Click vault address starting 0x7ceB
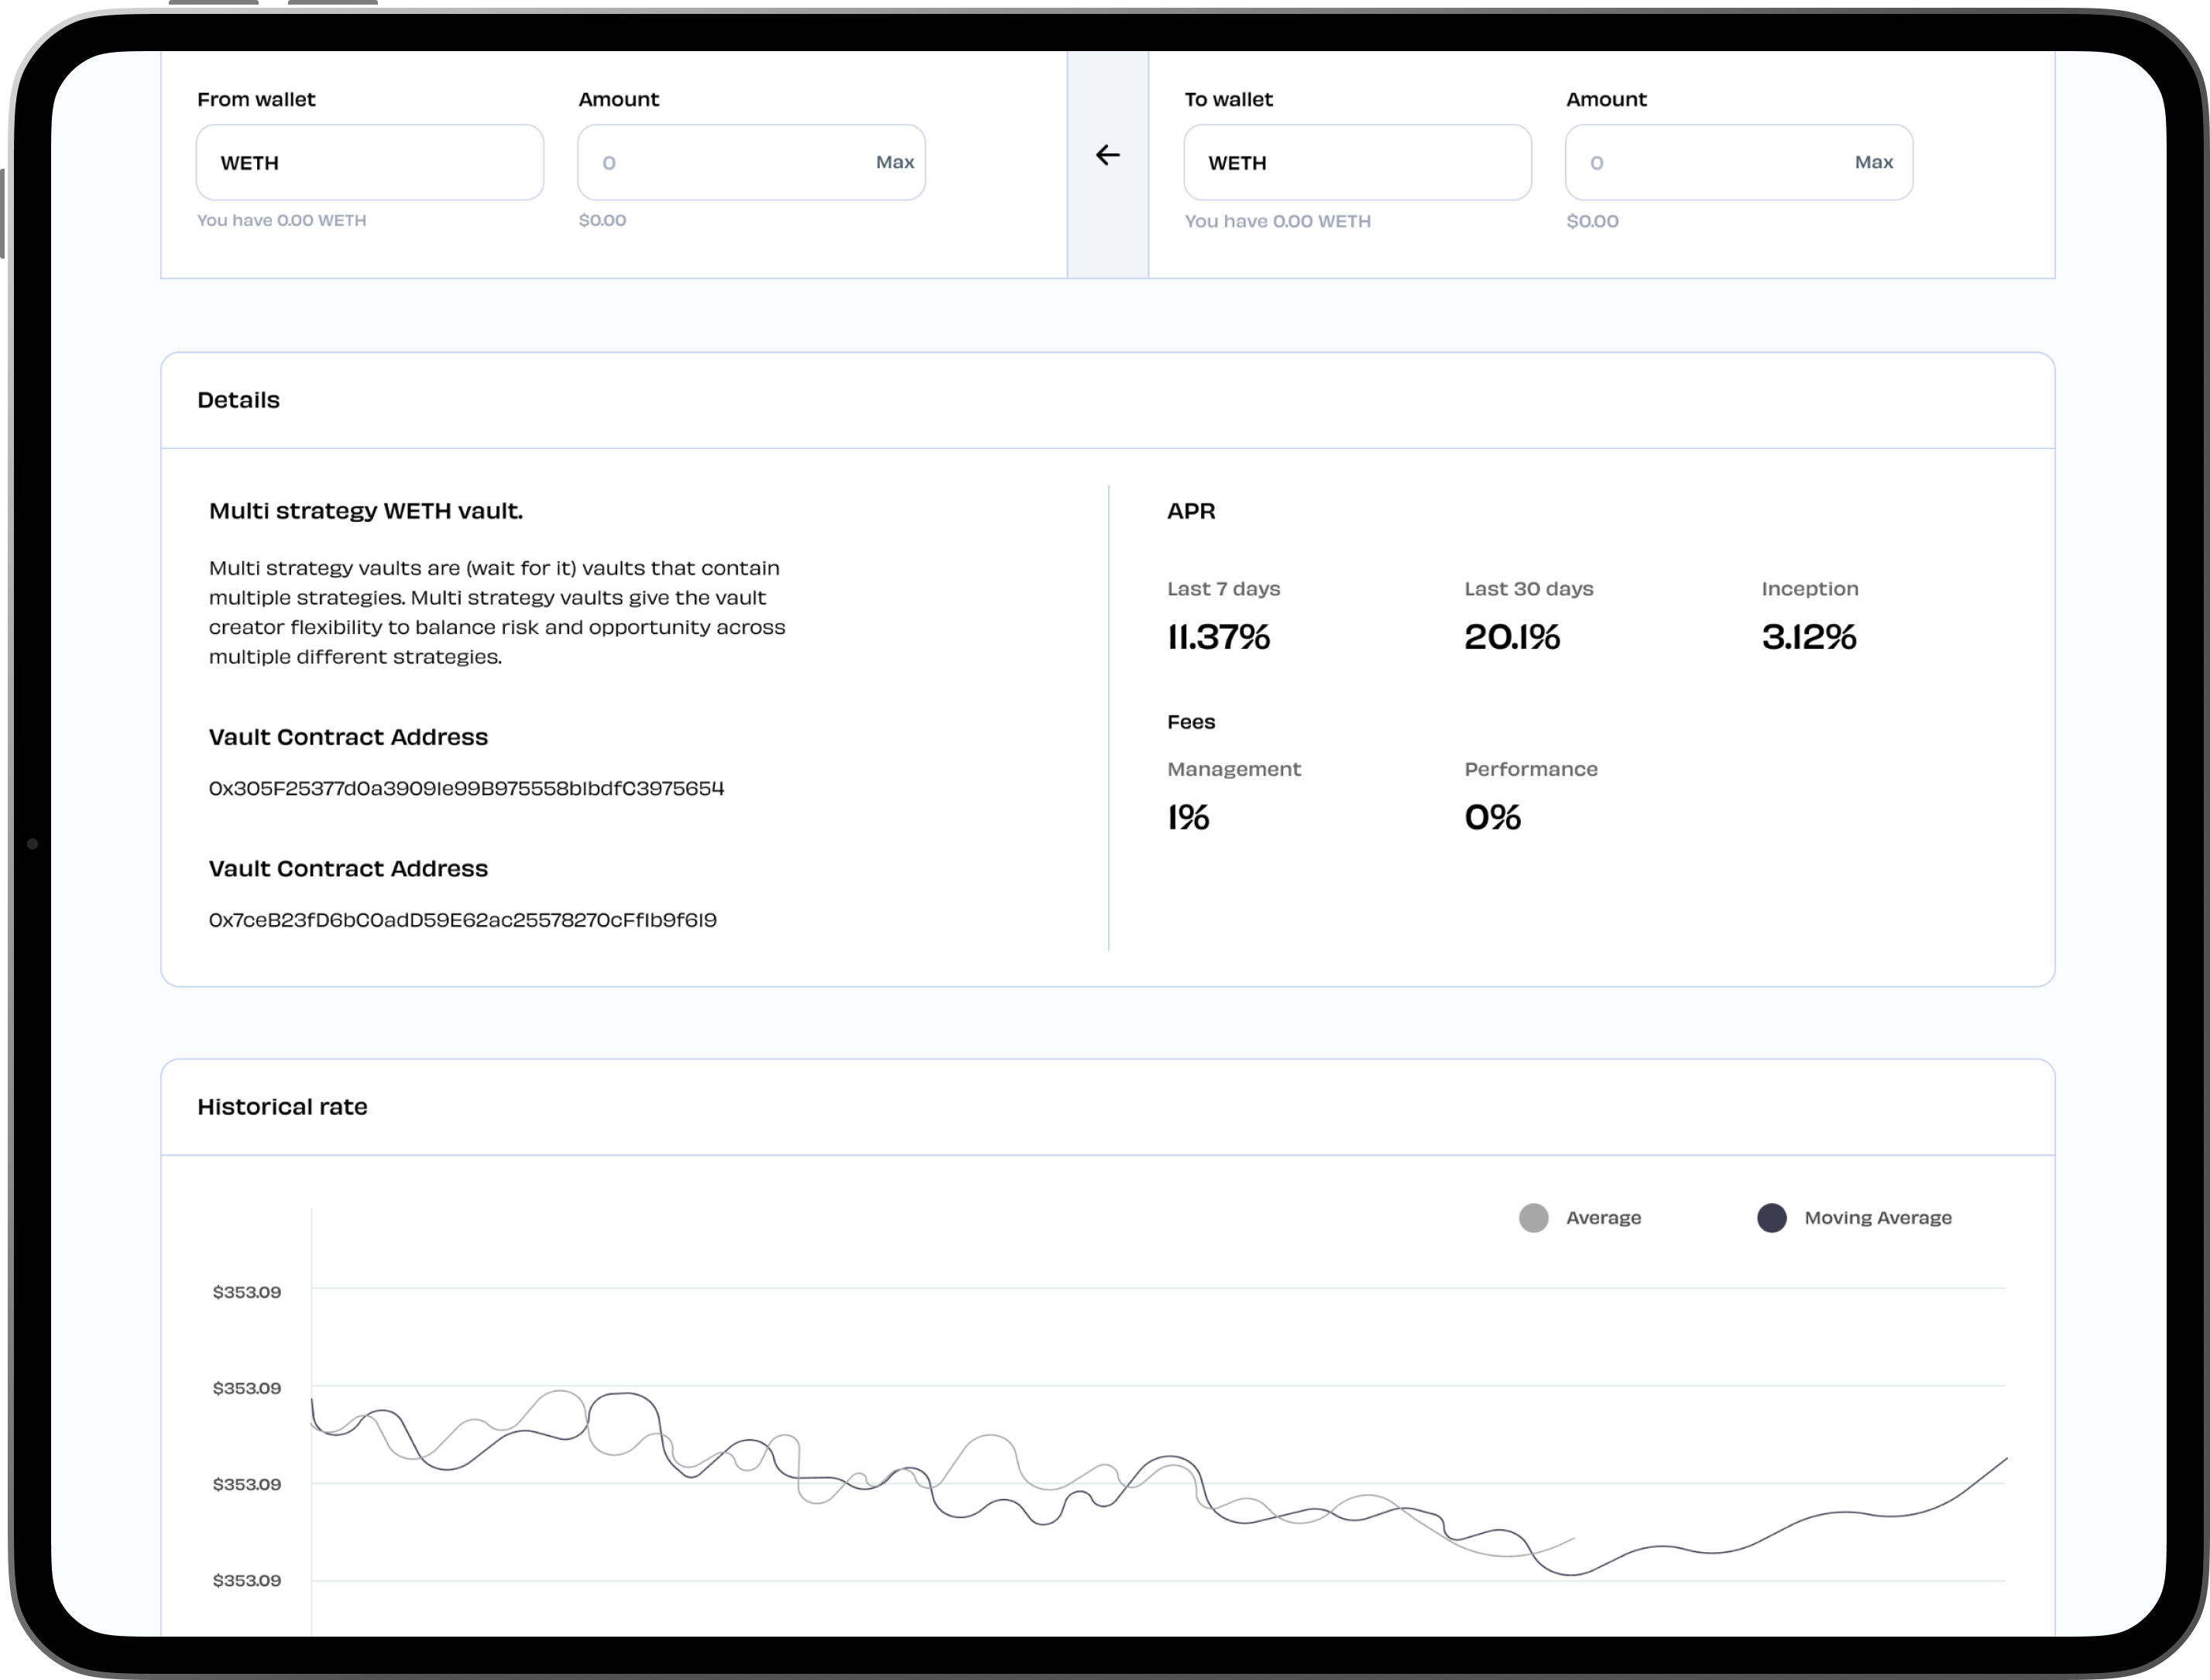Screen dimensions: 2210x1680 coord(462,920)
